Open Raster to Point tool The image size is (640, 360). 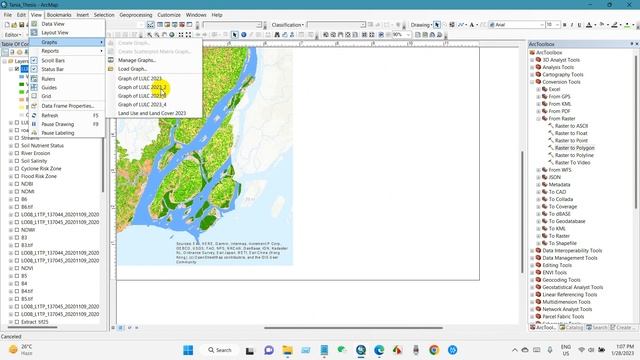click(x=571, y=141)
